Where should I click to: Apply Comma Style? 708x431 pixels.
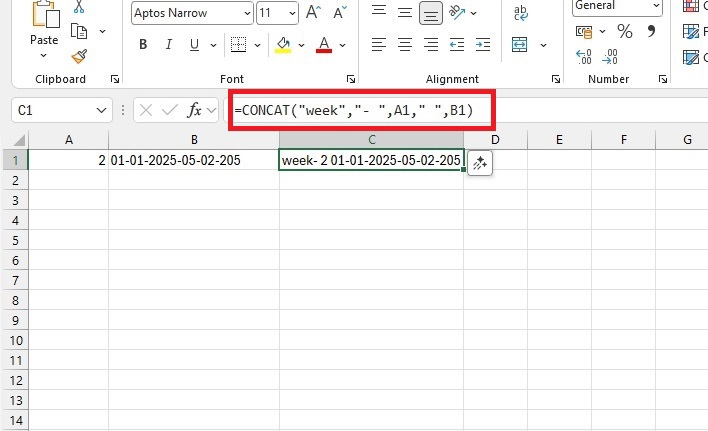click(651, 32)
